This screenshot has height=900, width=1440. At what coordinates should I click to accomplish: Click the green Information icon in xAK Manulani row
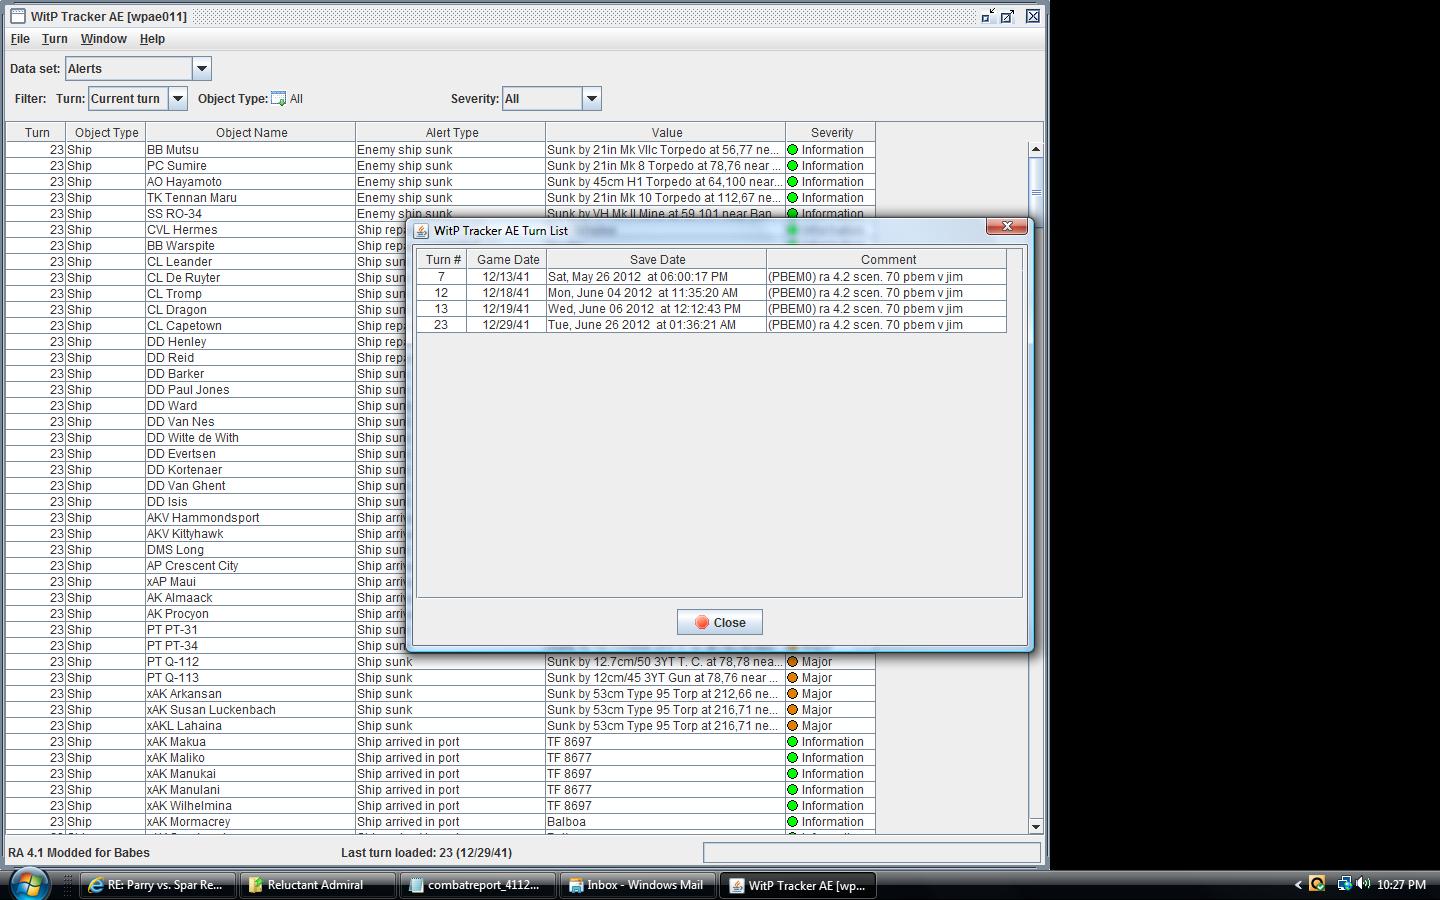pyautogui.click(x=793, y=790)
